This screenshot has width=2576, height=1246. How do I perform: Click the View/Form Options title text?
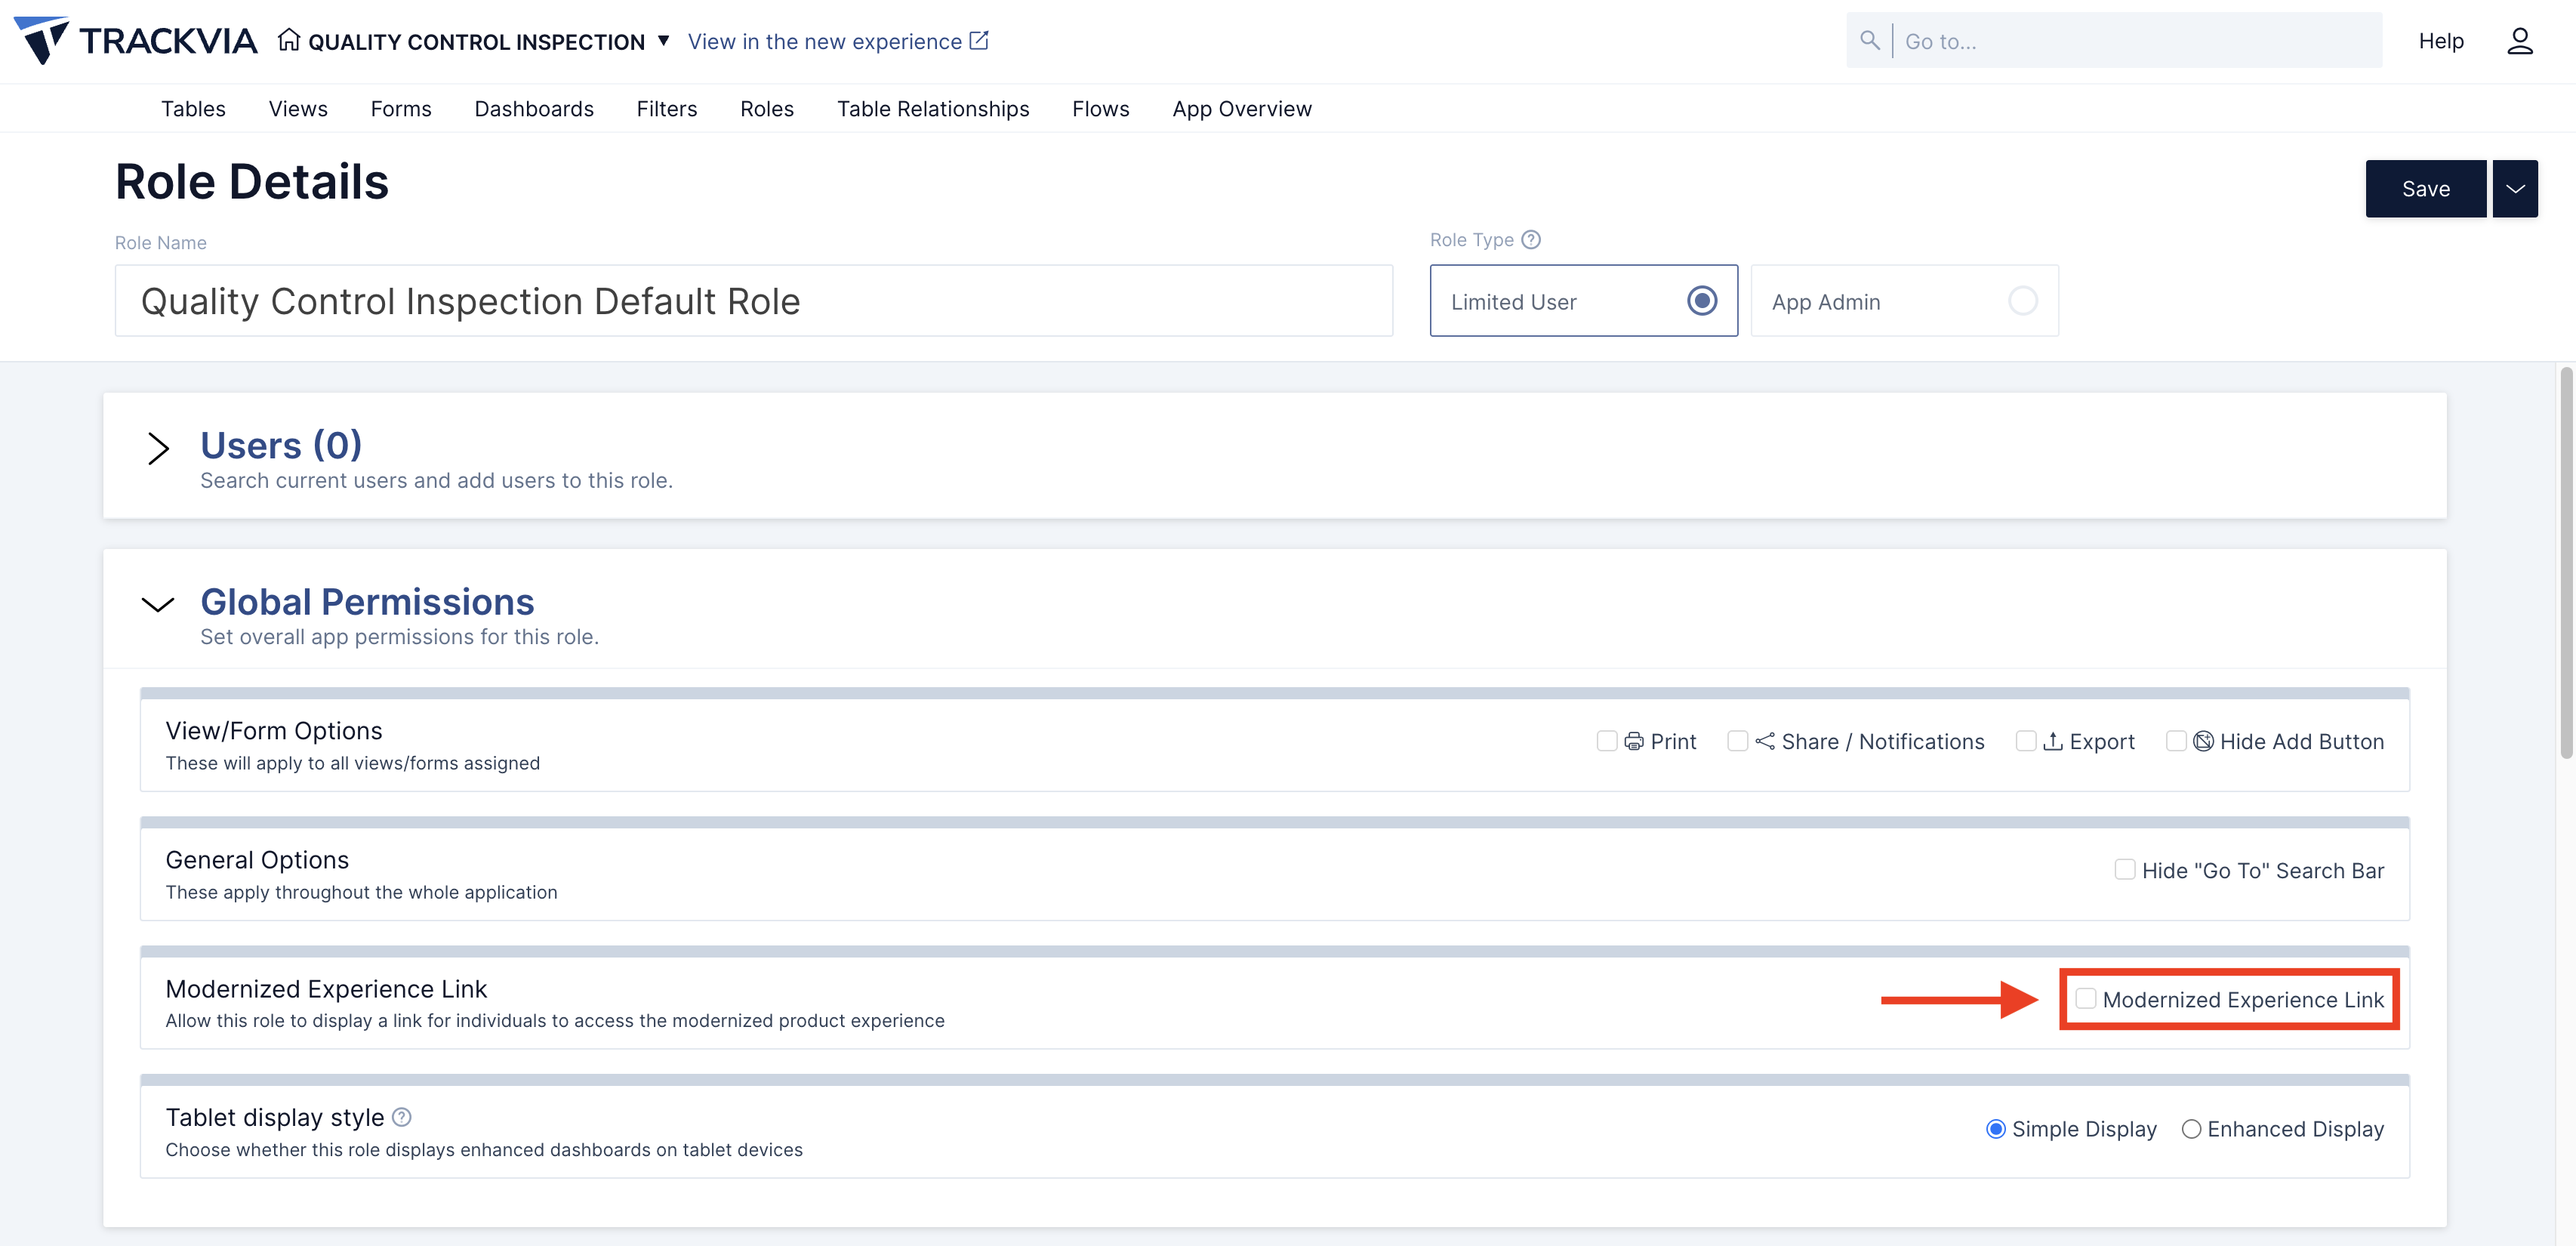pyautogui.click(x=274, y=731)
